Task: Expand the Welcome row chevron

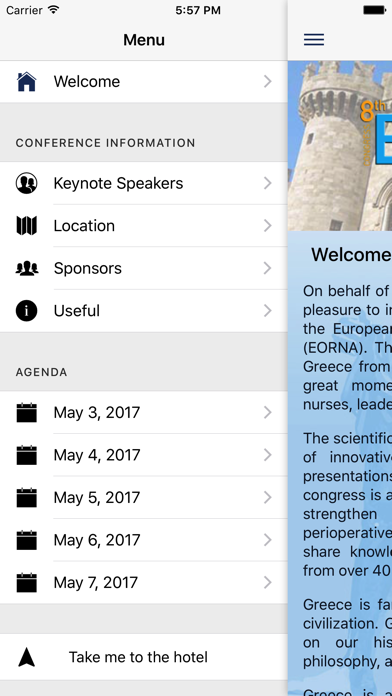Action: pos(267,82)
